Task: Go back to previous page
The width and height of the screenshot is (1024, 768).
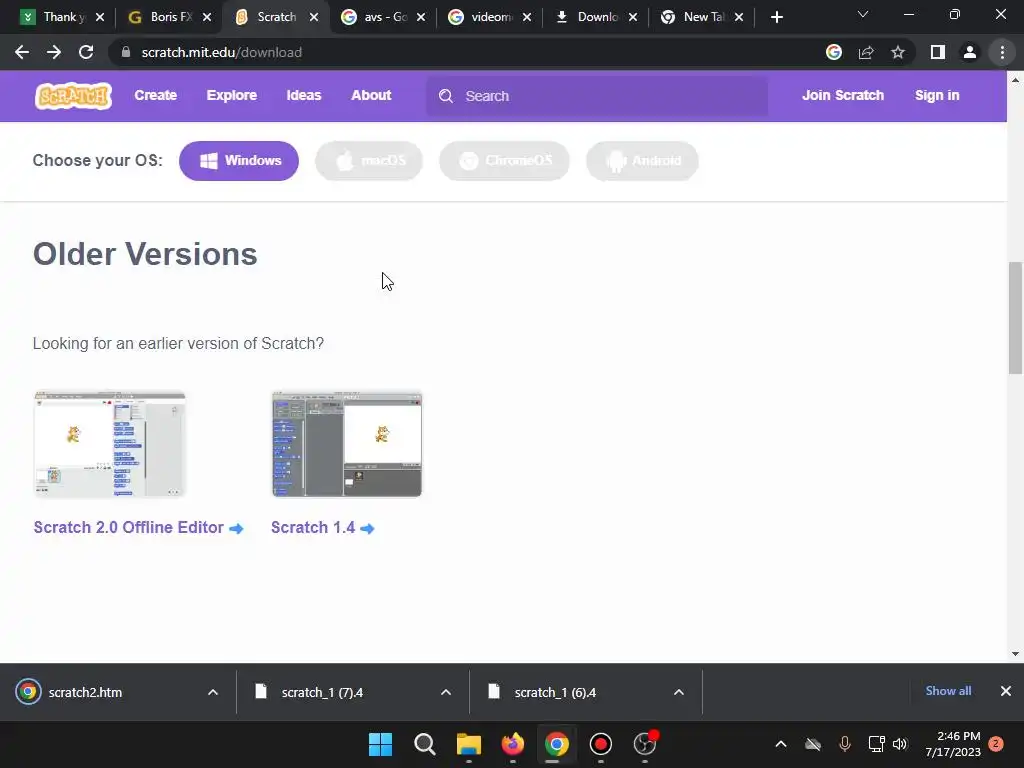Action: [x=22, y=52]
